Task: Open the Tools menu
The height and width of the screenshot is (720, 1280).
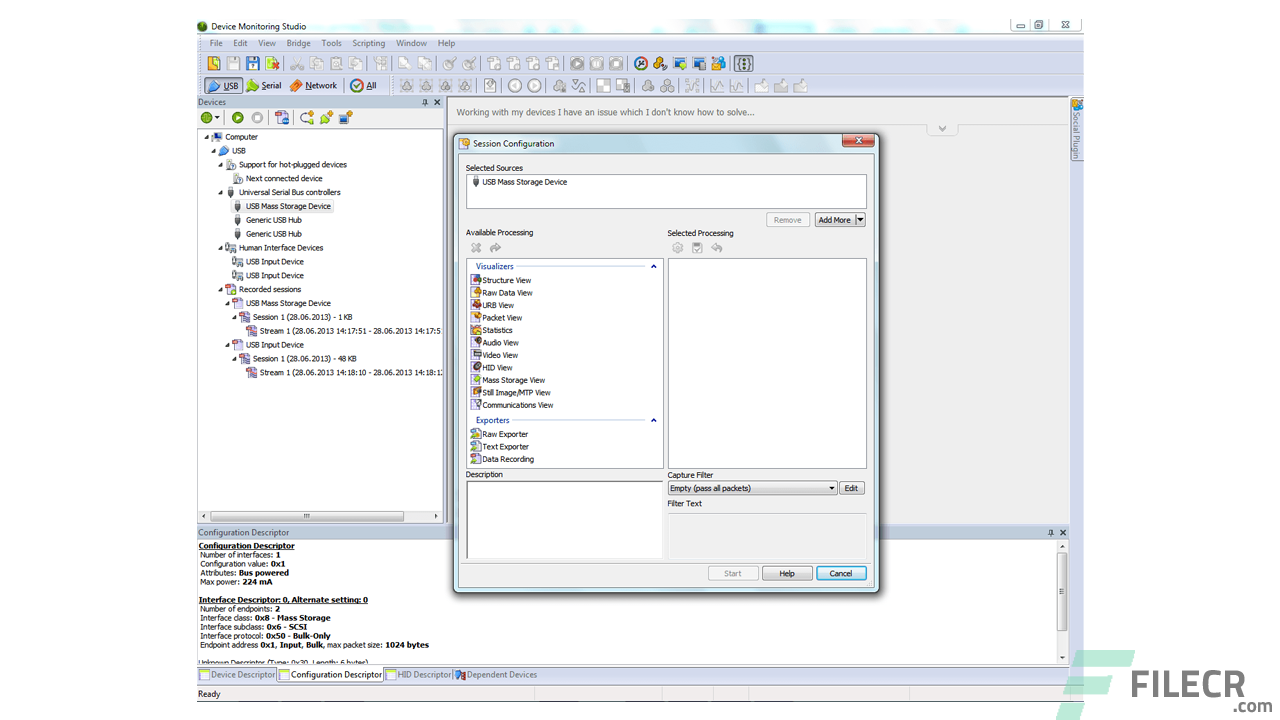Action: pyautogui.click(x=332, y=43)
